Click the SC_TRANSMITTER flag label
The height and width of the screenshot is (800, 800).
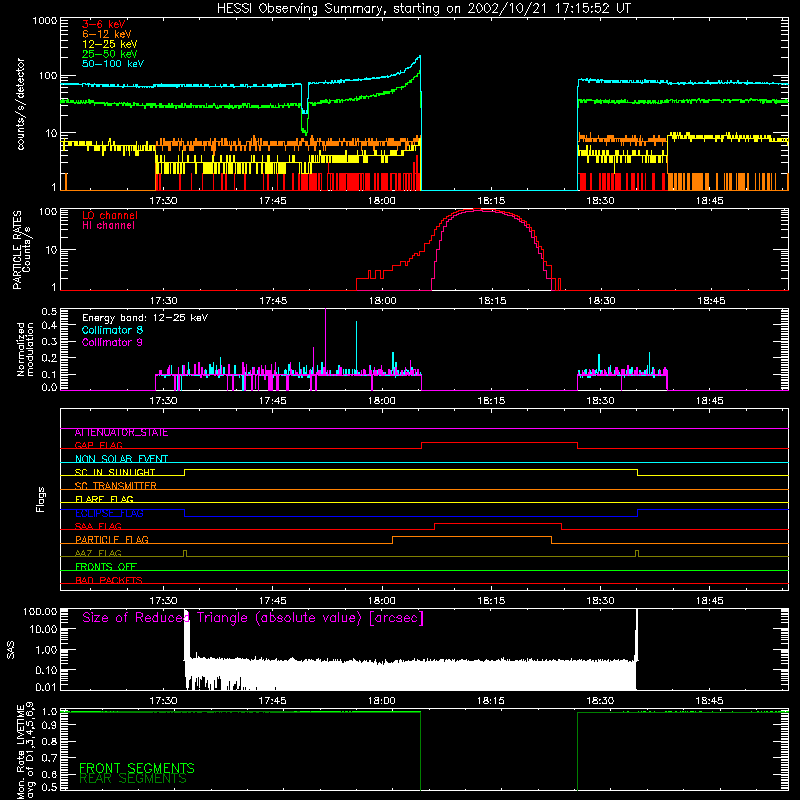coord(116,486)
